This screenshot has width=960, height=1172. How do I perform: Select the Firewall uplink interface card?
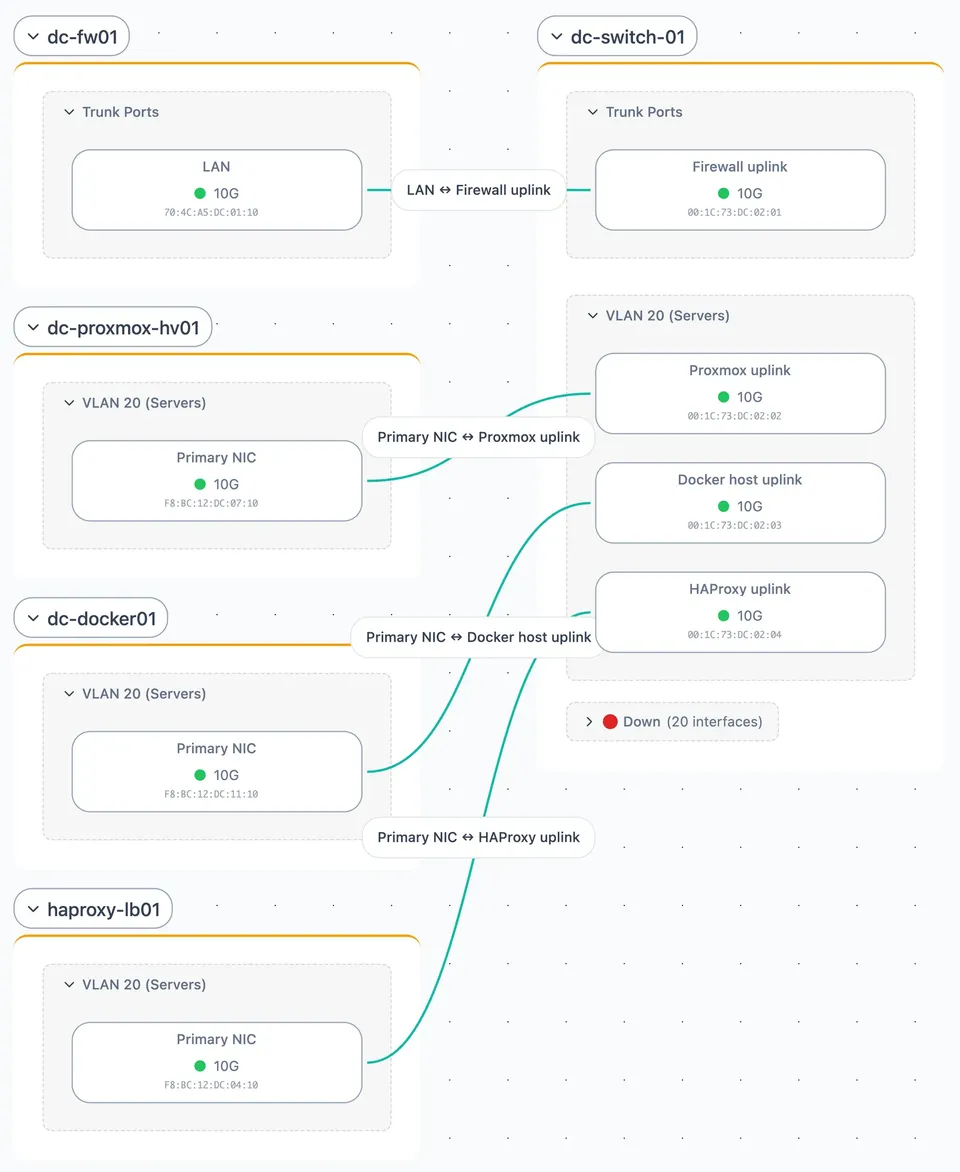[740, 190]
